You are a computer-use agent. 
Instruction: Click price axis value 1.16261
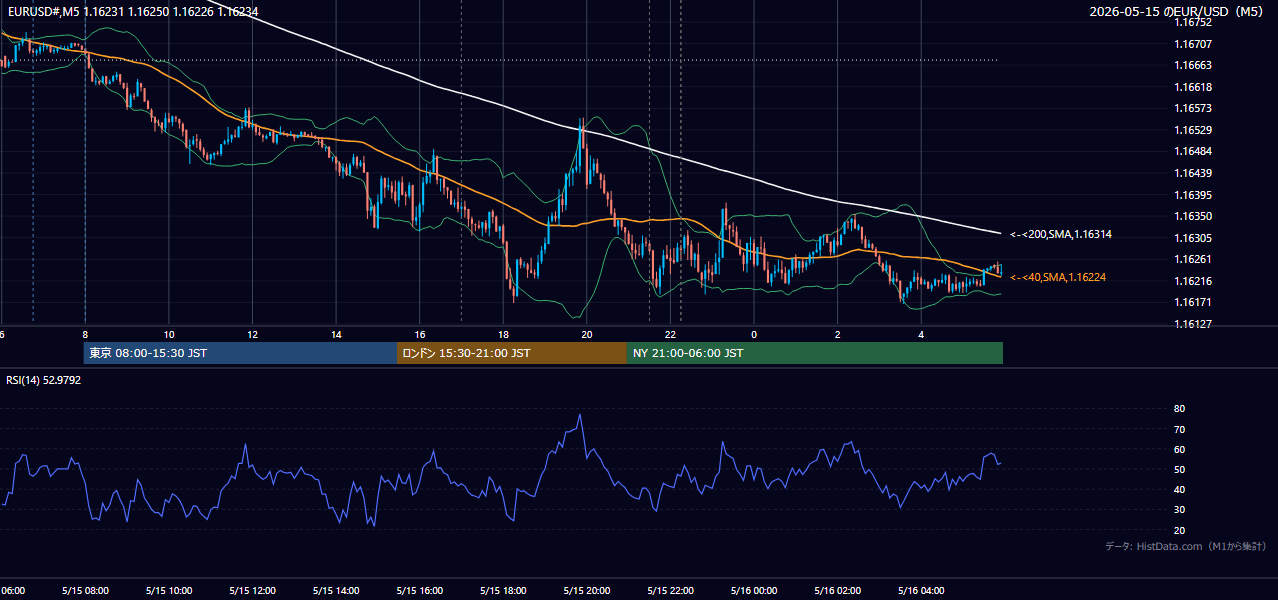[1192, 259]
